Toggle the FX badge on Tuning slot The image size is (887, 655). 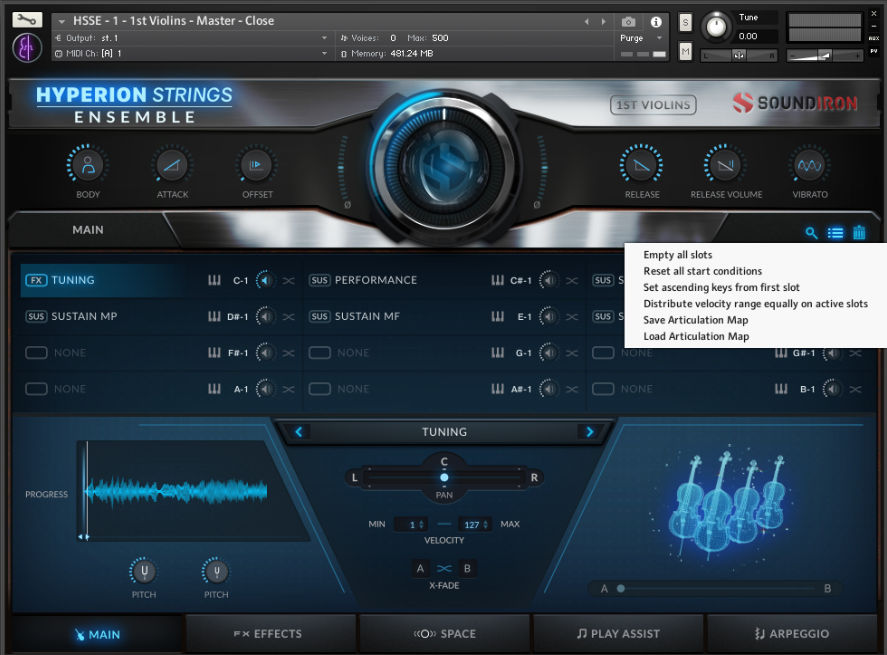pyautogui.click(x=35, y=280)
